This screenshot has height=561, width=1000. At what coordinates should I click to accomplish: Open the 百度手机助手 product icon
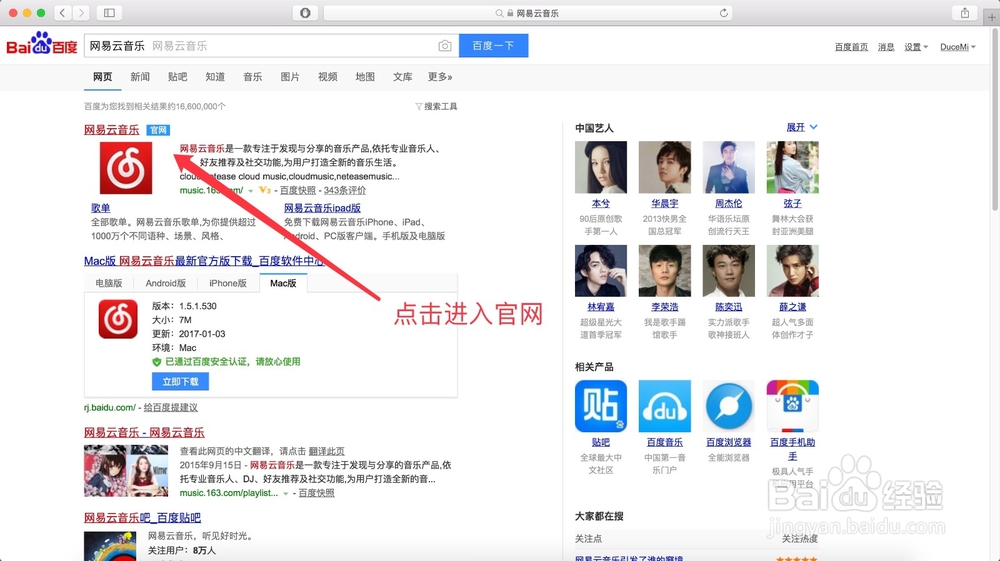(x=792, y=406)
